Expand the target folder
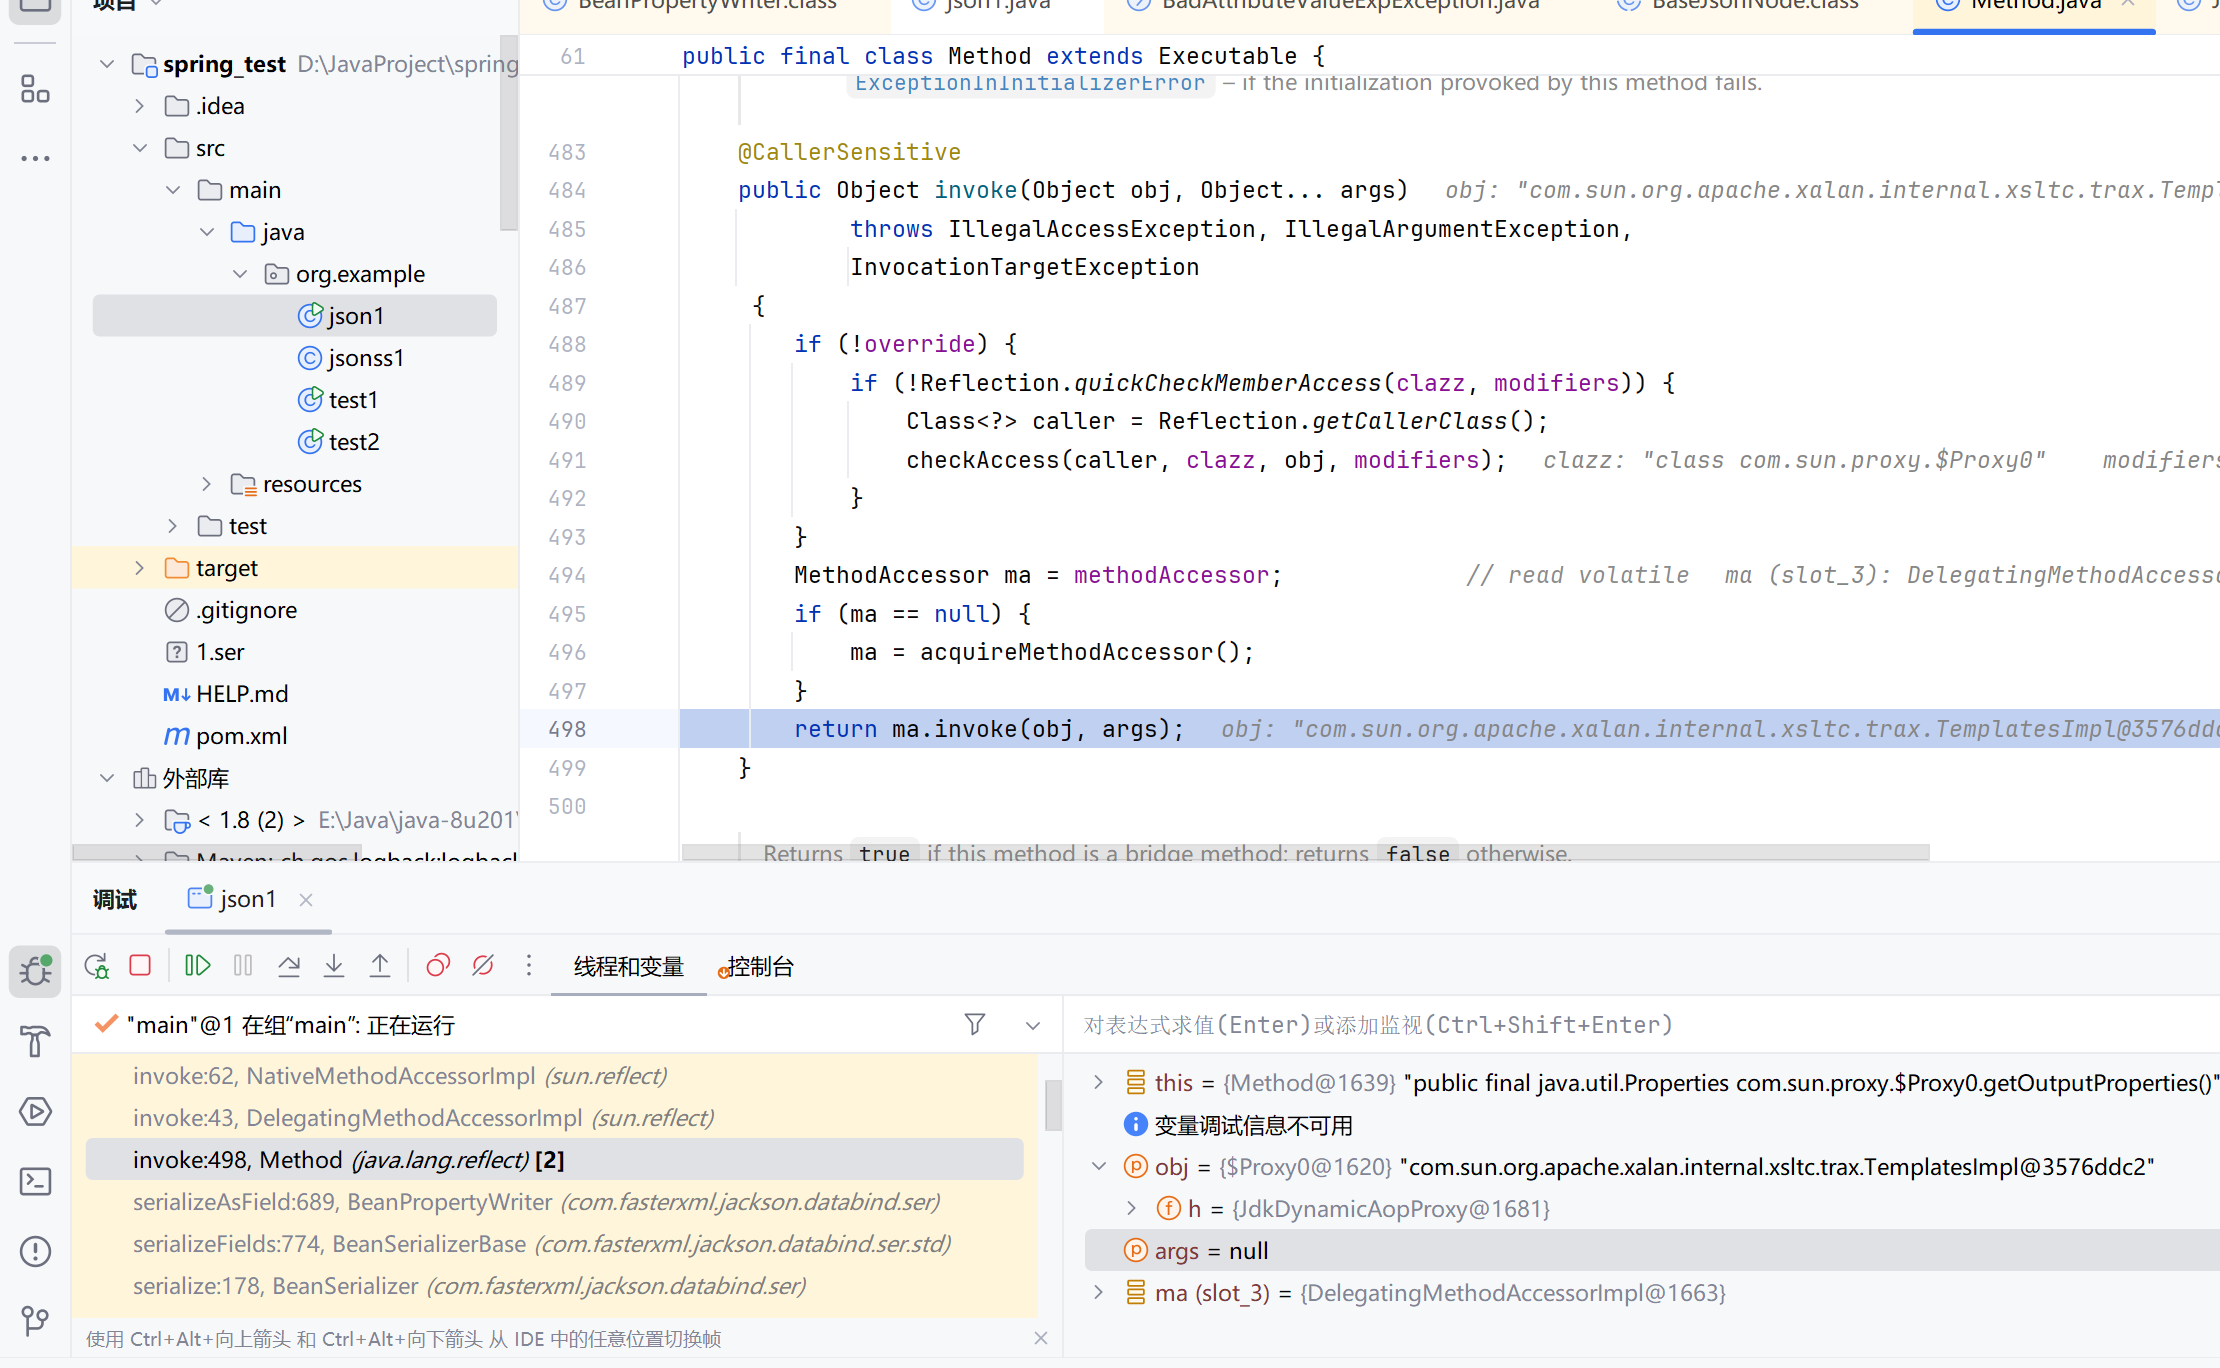This screenshot has height=1368, width=2220. (x=140, y=568)
